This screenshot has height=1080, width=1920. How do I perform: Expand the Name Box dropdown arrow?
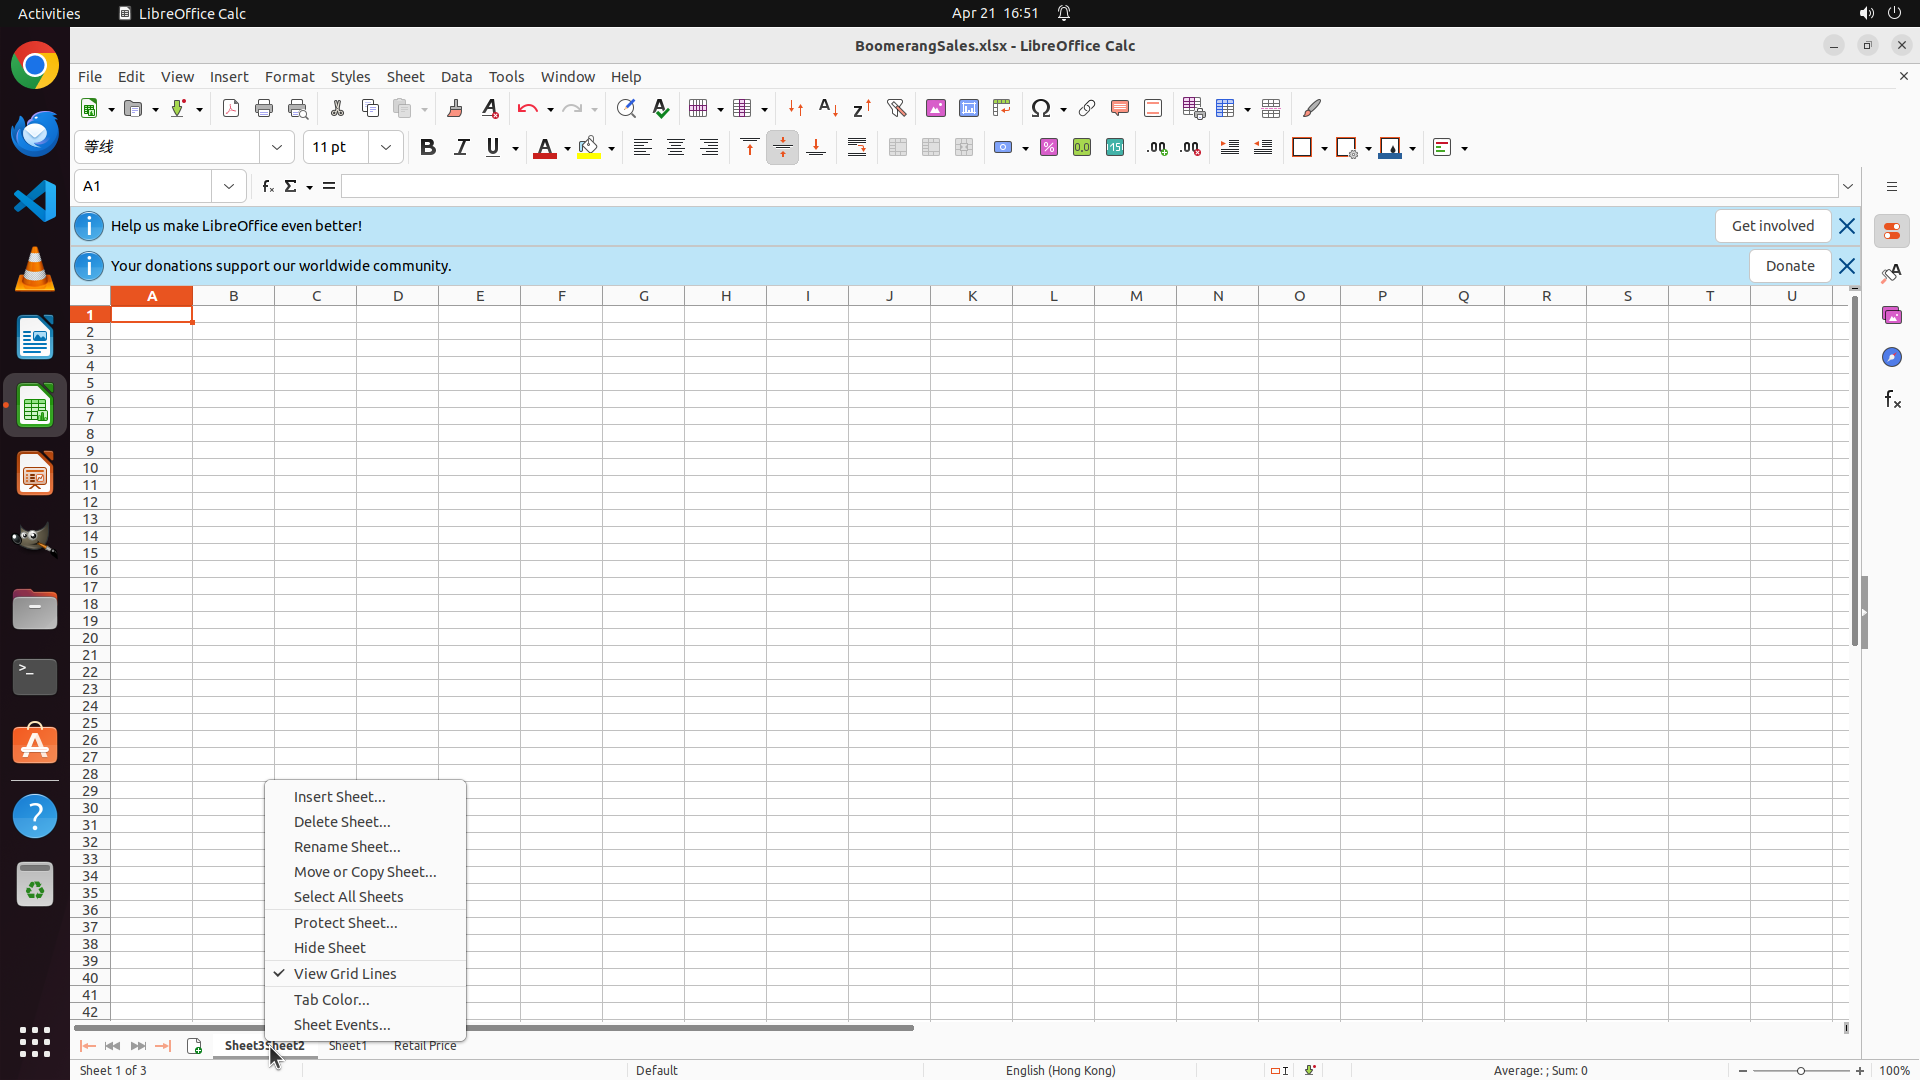(229, 187)
